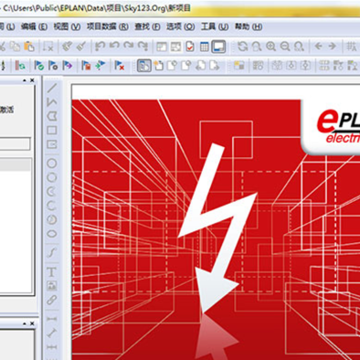
Task: Select the Line drawing tool
Action: pyautogui.click(x=52, y=88)
